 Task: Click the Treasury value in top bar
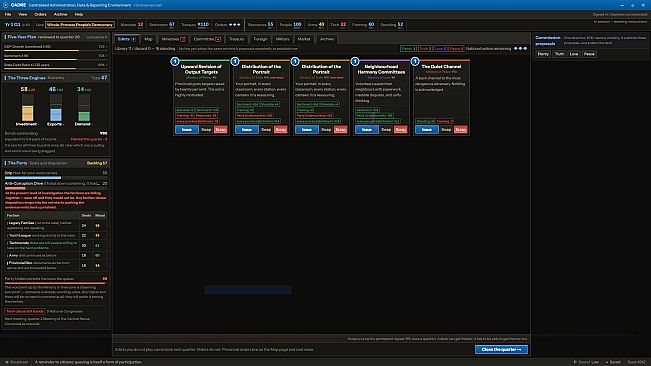click(203, 24)
